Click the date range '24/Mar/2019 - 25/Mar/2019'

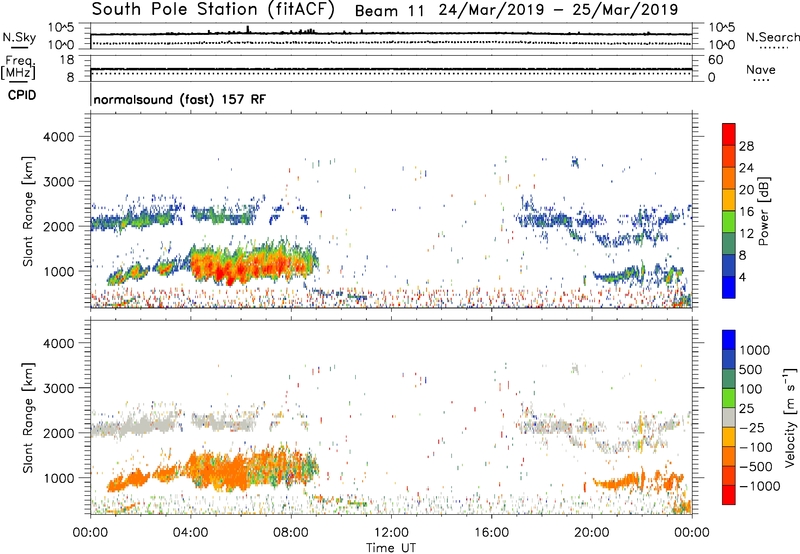coord(558,10)
